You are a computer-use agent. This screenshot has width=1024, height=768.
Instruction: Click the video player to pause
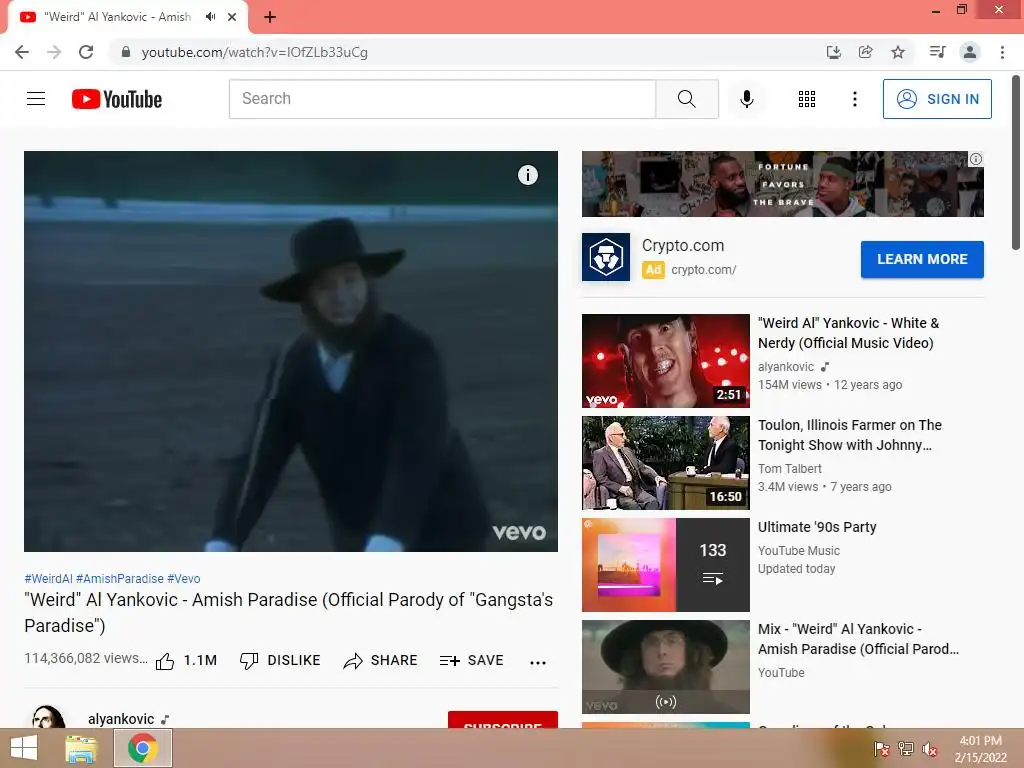coord(291,351)
